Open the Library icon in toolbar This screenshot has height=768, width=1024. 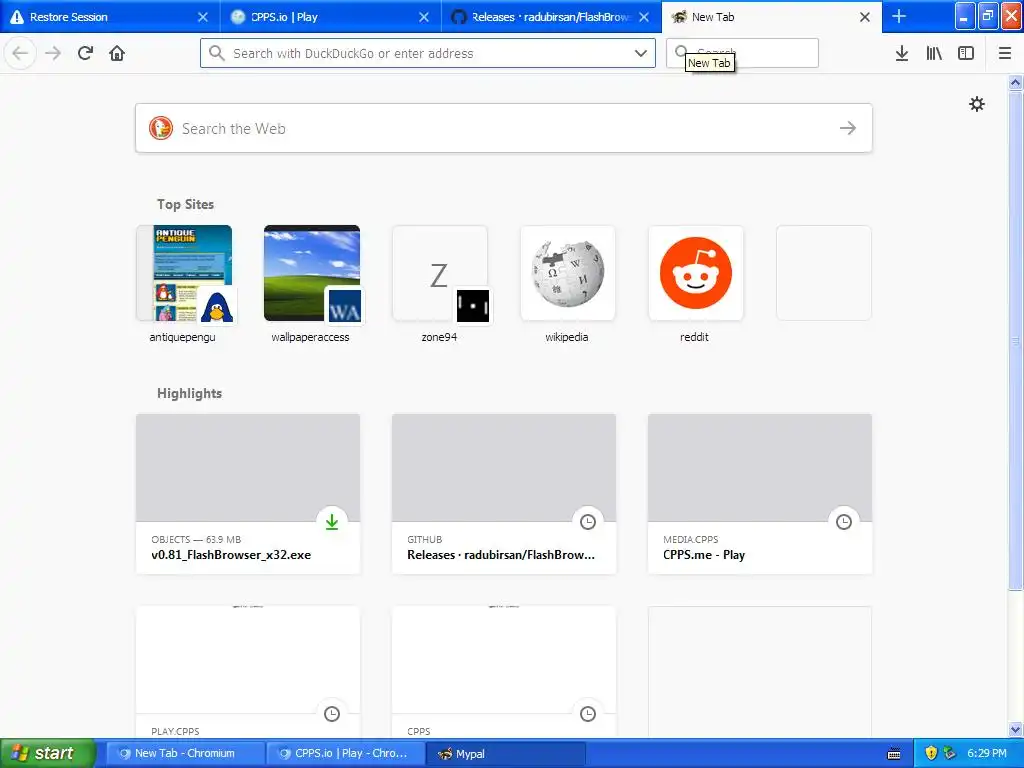(x=934, y=53)
